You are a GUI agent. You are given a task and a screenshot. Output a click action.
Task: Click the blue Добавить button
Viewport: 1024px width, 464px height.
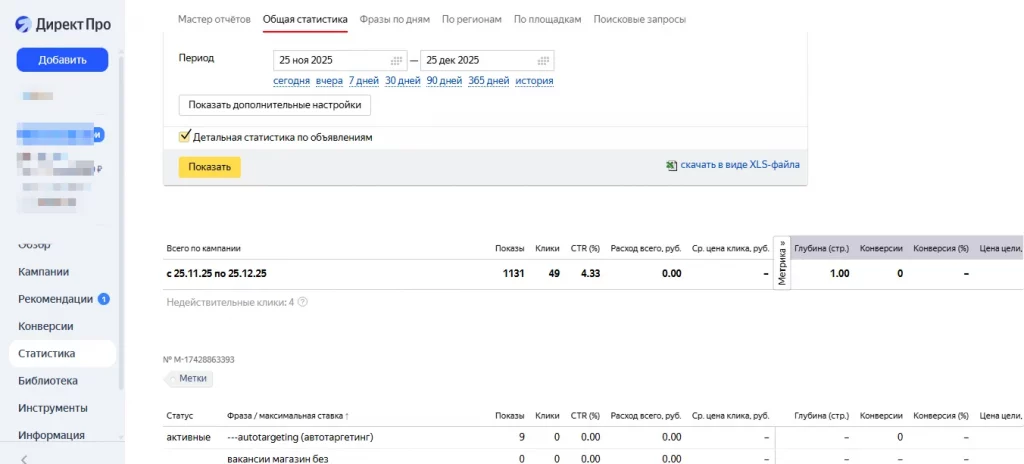[x=62, y=60]
